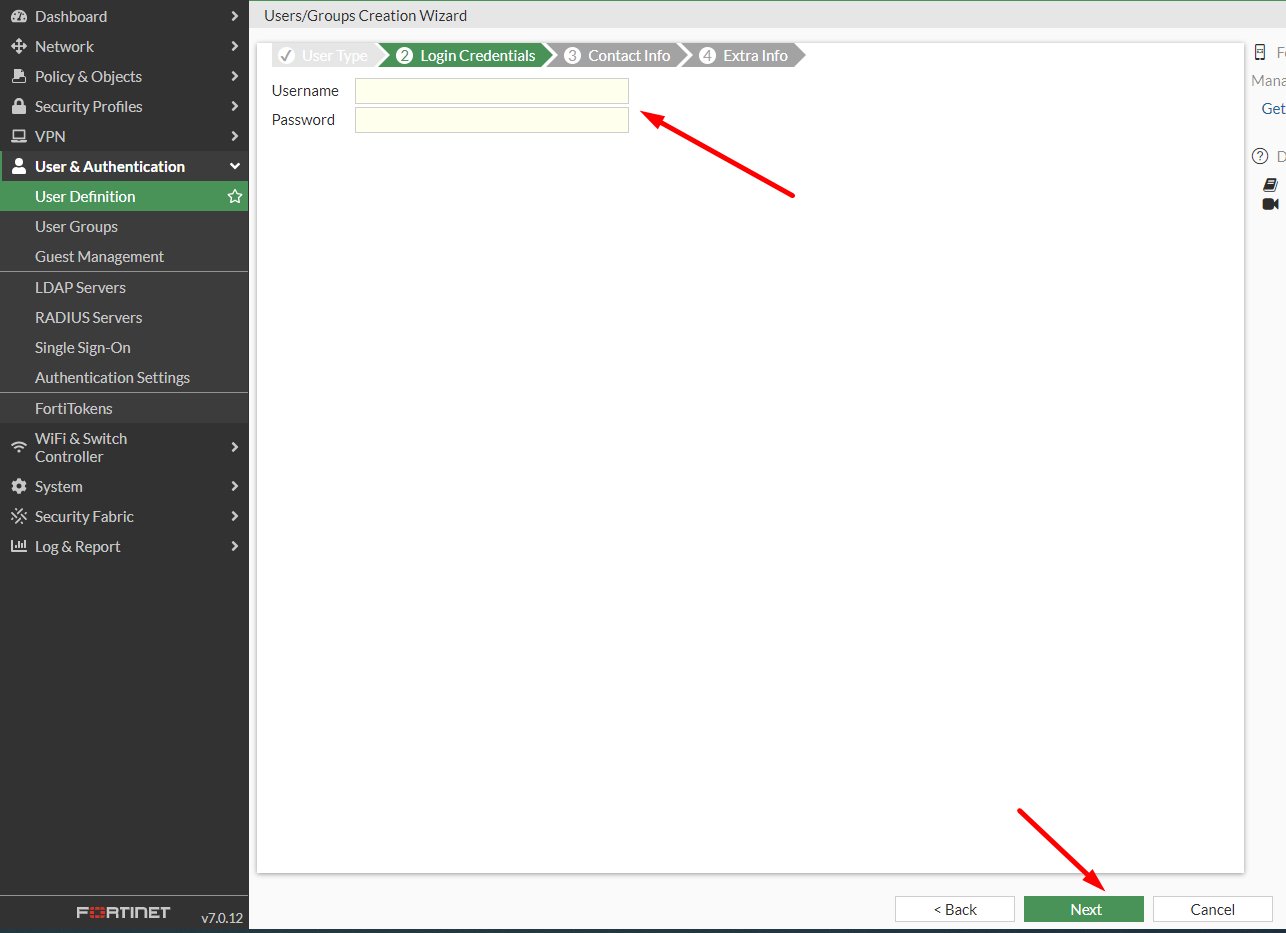The height and width of the screenshot is (933, 1286).
Task: Click the Network arrows icon
Action: 18,47
